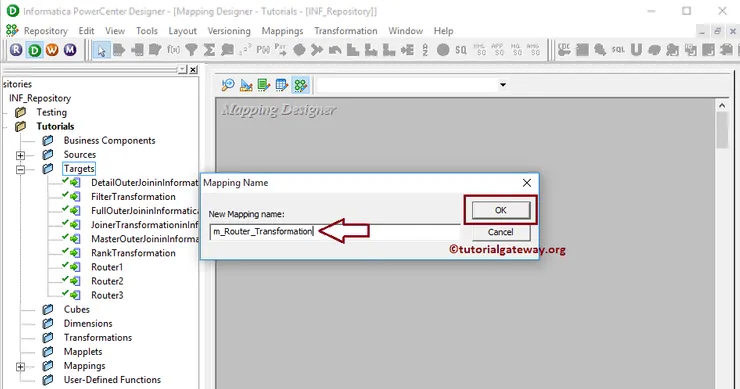Screen dimensions: 740x389
Task: Click the XML SQ transformation icon
Action: click(x=479, y=50)
